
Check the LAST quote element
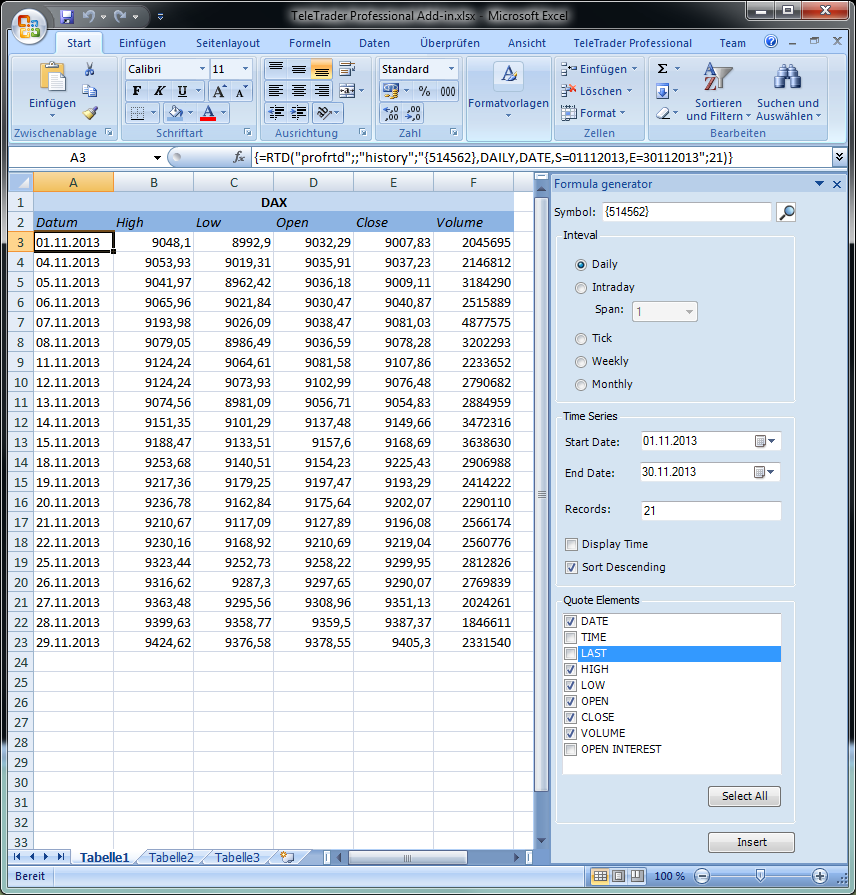570,654
